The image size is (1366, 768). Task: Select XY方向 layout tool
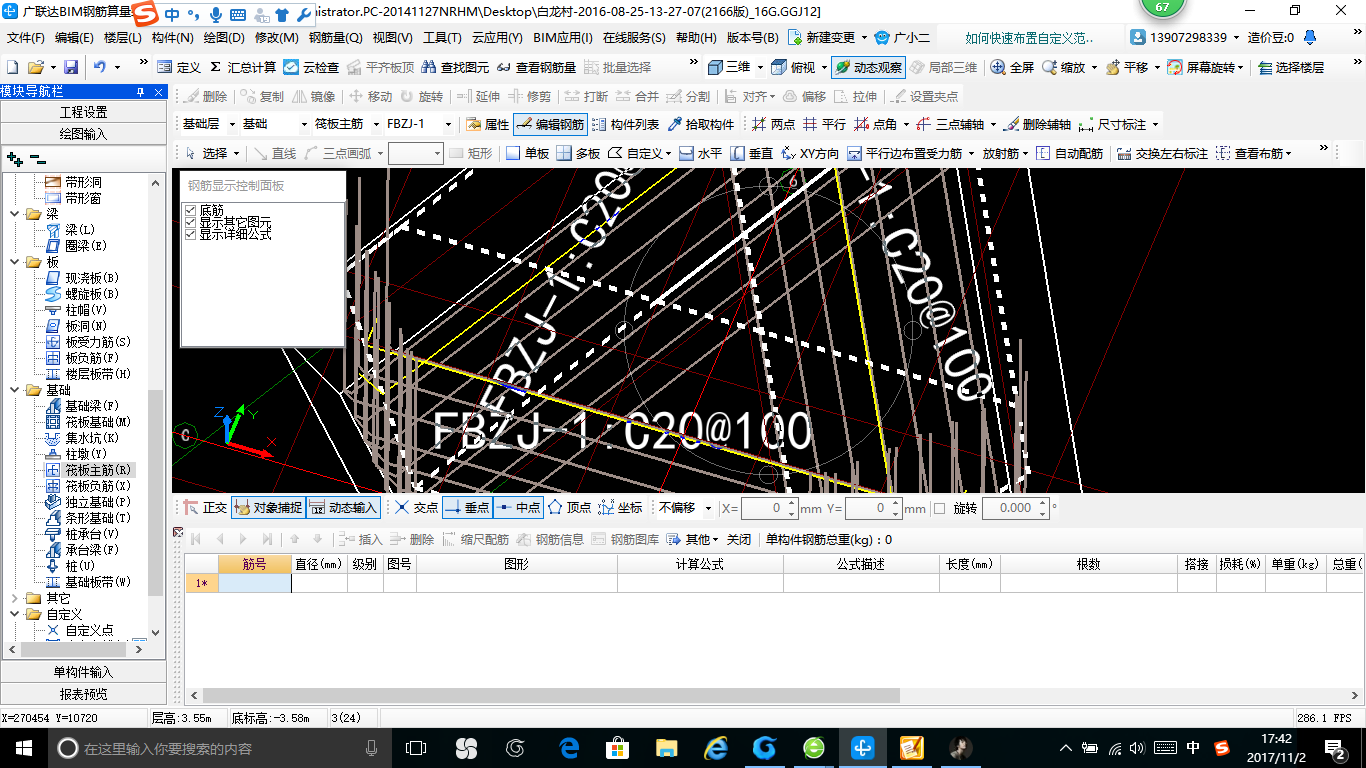pos(810,153)
